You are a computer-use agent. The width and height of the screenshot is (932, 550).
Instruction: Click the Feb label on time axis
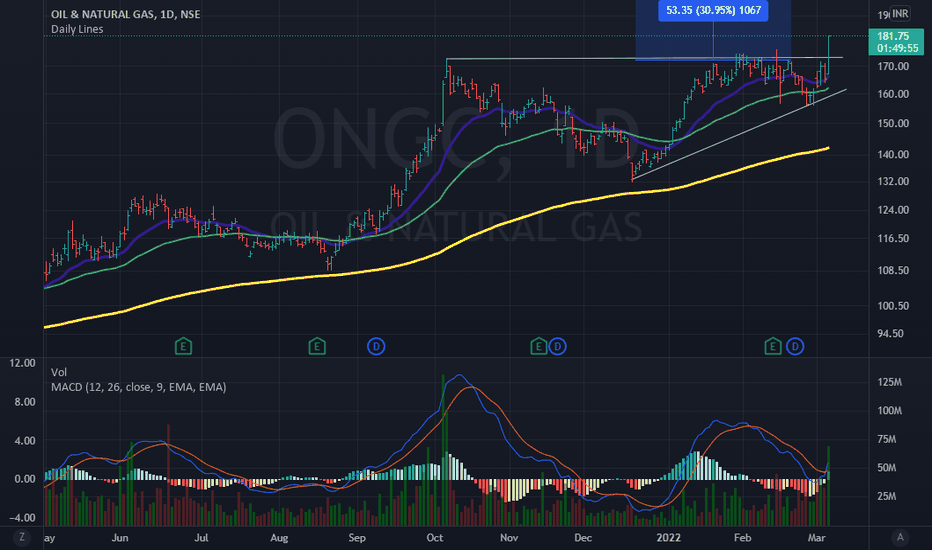point(742,538)
